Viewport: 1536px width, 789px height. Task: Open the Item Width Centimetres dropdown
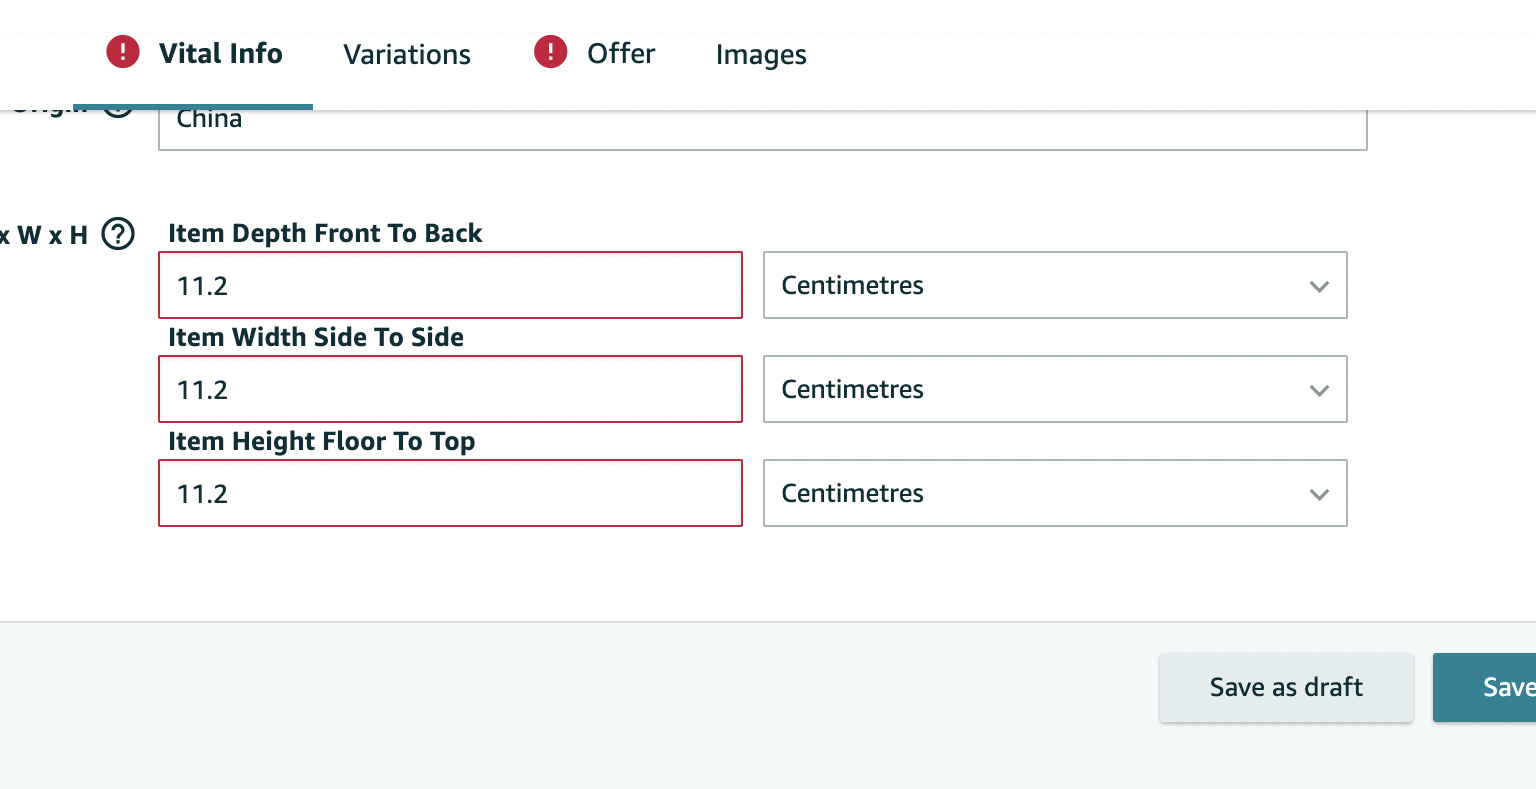coord(1054,390)
